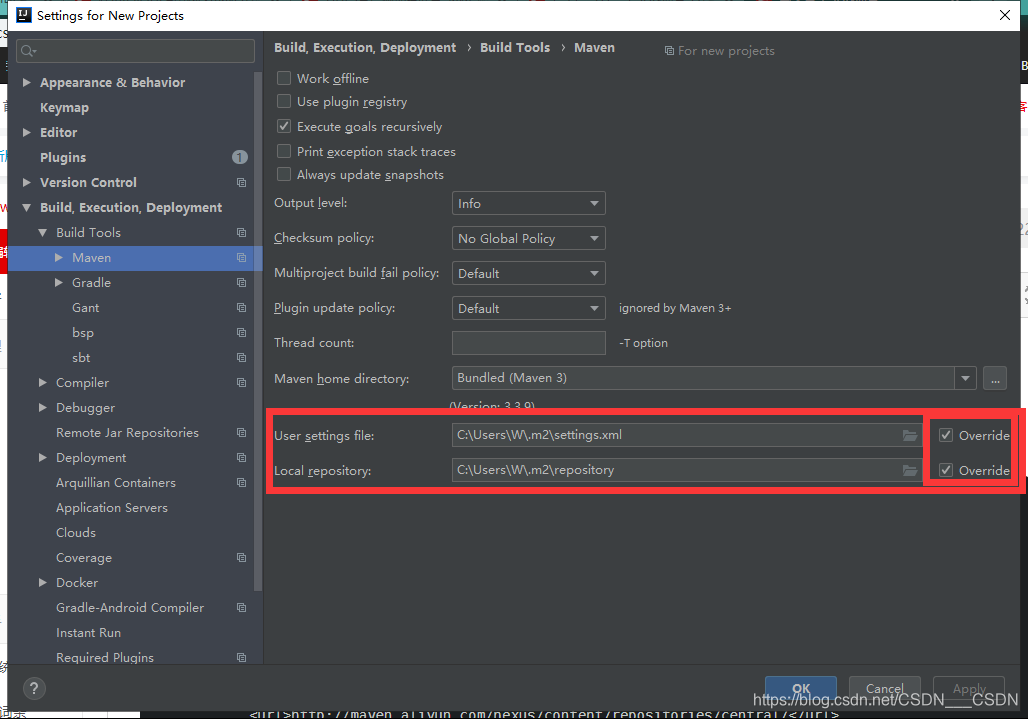
Task: Expand the Maven subtree arrow
Action: pyautogui.click(x=59, y=258)
